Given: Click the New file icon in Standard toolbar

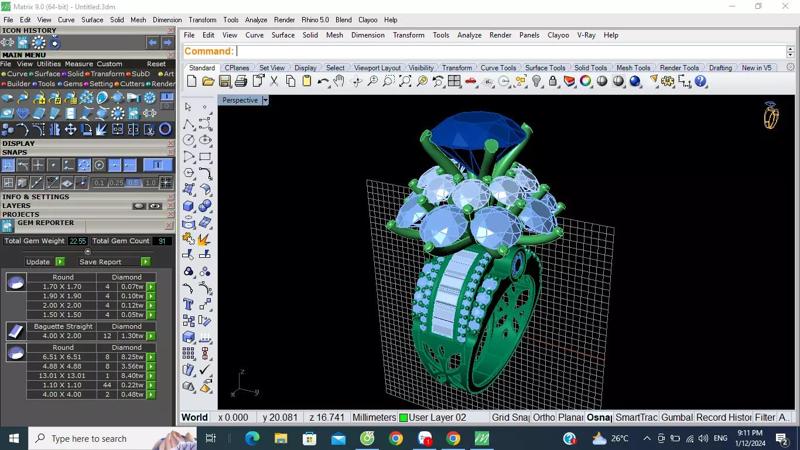Looking at the screenshot, I should [x=192, y=81].
